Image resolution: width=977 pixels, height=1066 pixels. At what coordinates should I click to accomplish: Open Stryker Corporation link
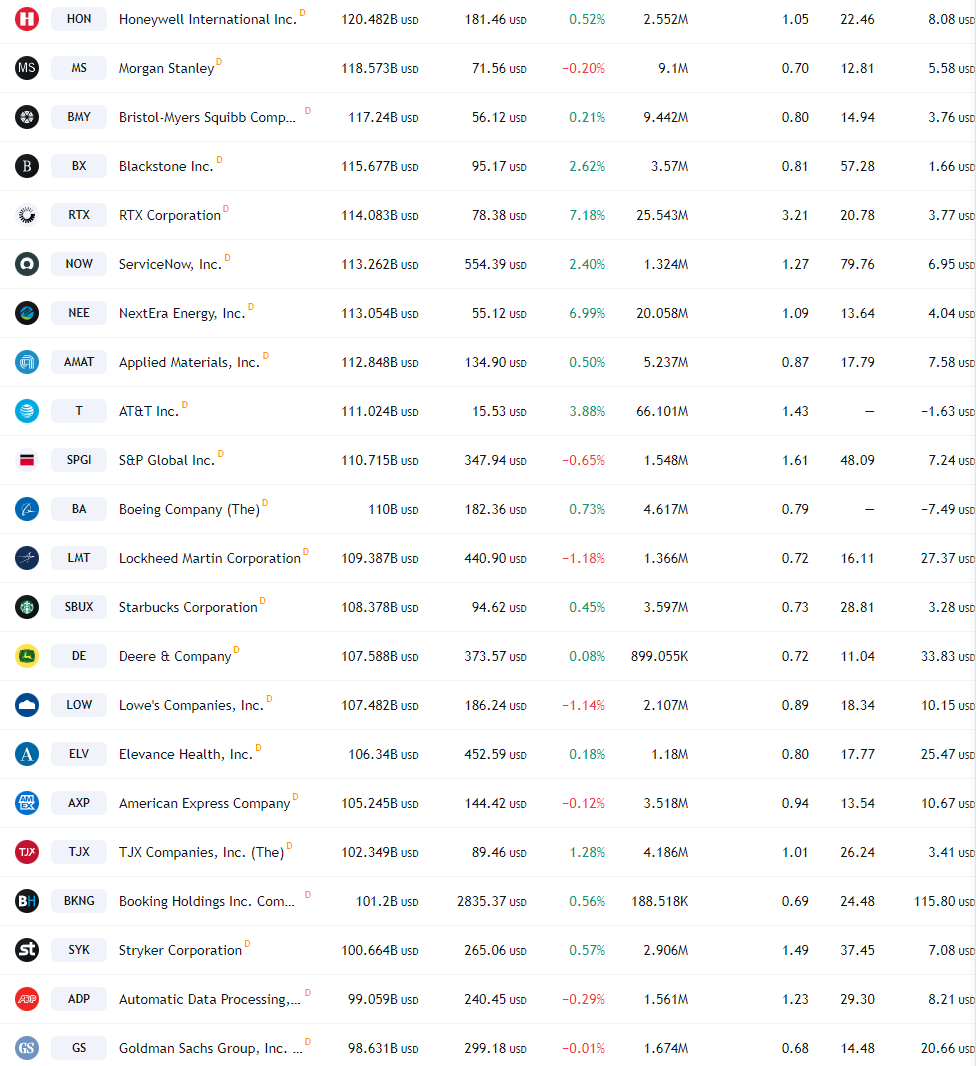(x=181, y=949)
